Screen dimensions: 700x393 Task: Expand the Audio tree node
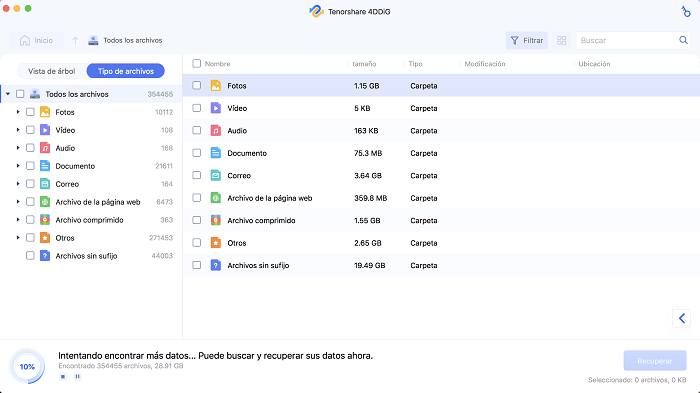pyautogui.click(x=18, y=147)
